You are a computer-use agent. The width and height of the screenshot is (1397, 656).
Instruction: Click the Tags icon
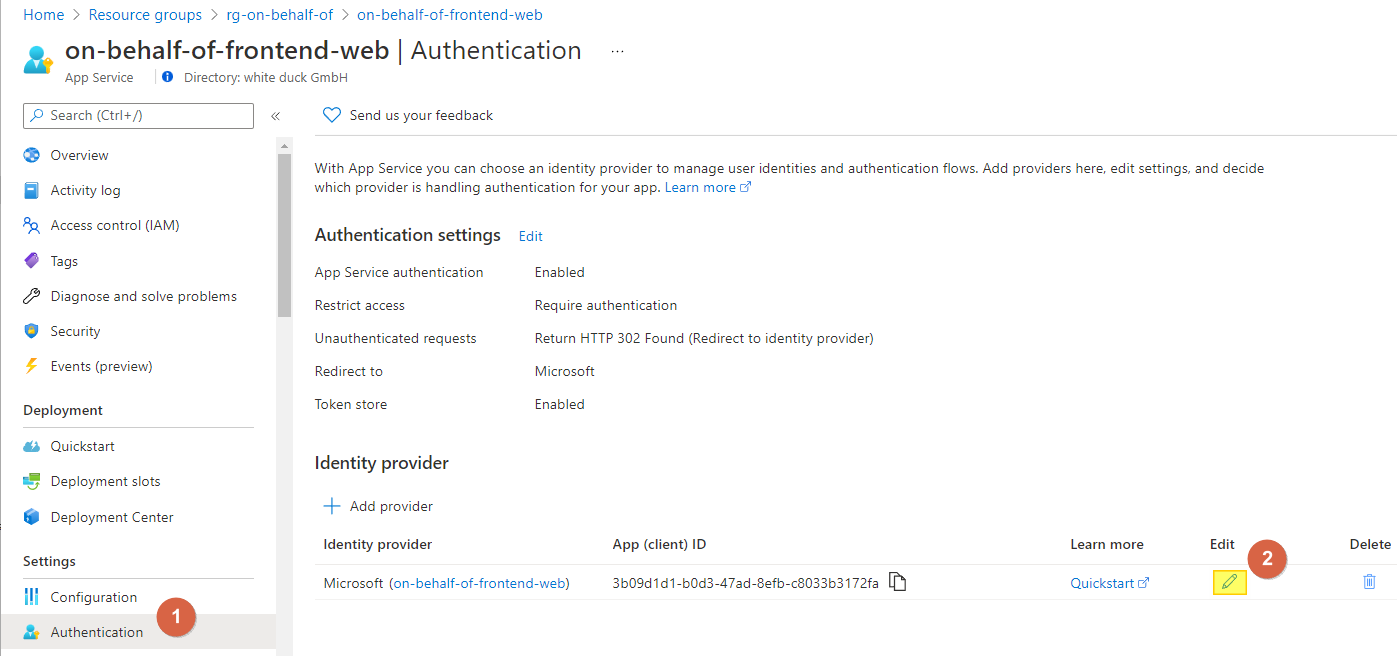pos(32,261)
